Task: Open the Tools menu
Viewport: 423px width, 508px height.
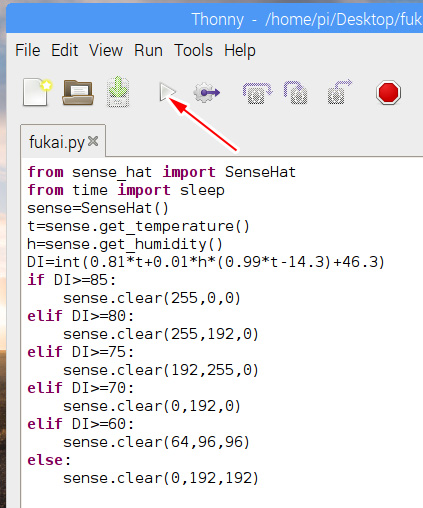Action: 193,51
